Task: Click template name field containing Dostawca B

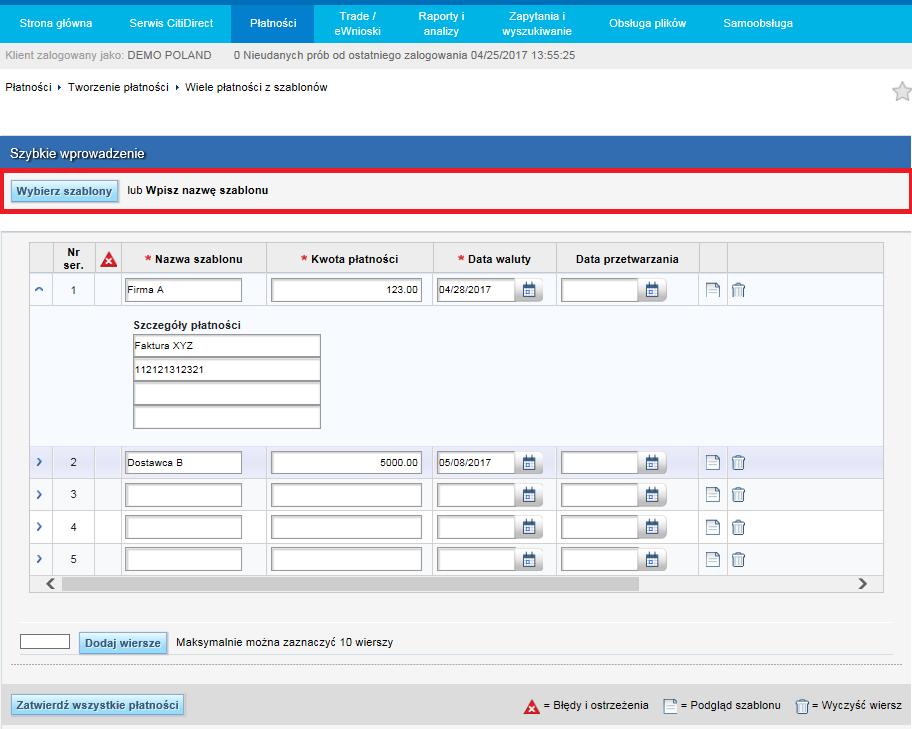Action: 183,463
